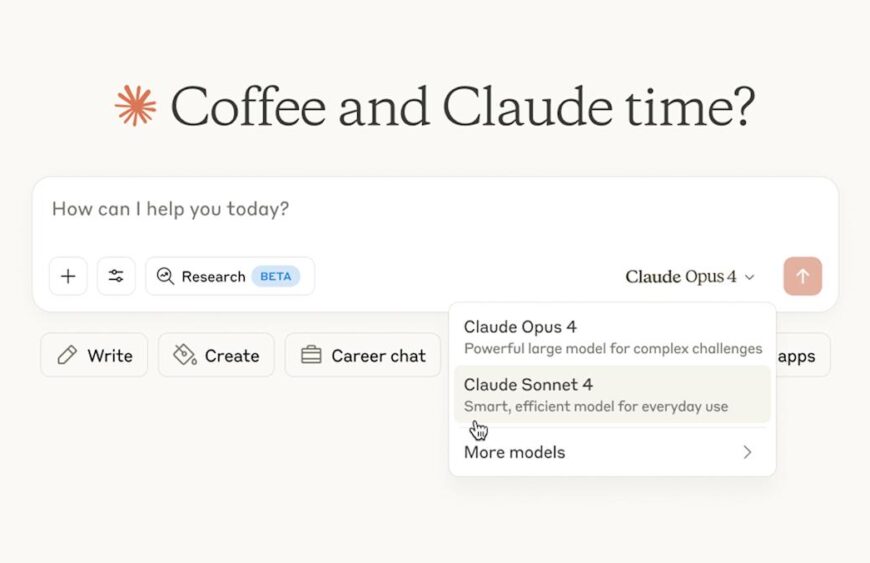
Task: Choose Claude Sonnet 4 in the dropdown
Action: coord(612,394)
